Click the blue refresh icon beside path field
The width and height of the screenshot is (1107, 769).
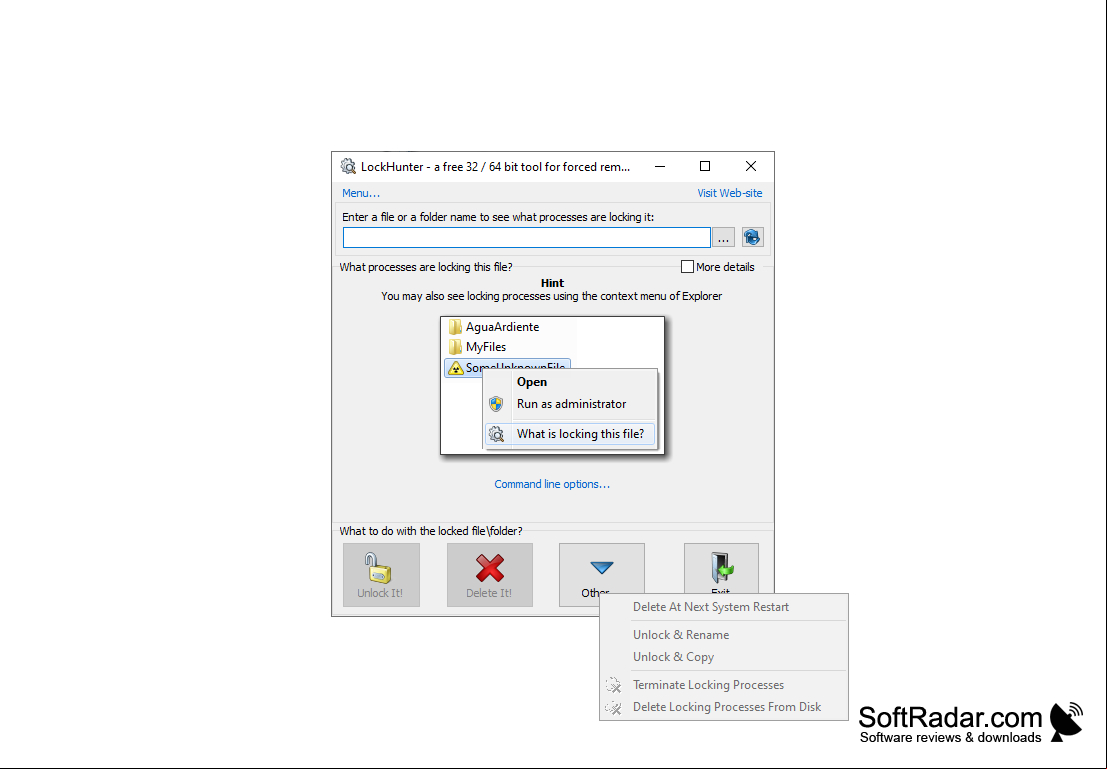pyautogui.click(x=753, y=237)
